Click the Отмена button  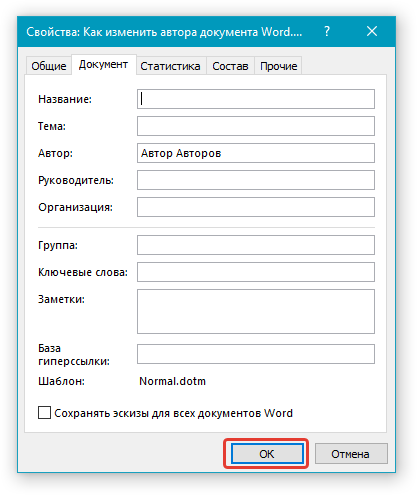tap(351, 454)
